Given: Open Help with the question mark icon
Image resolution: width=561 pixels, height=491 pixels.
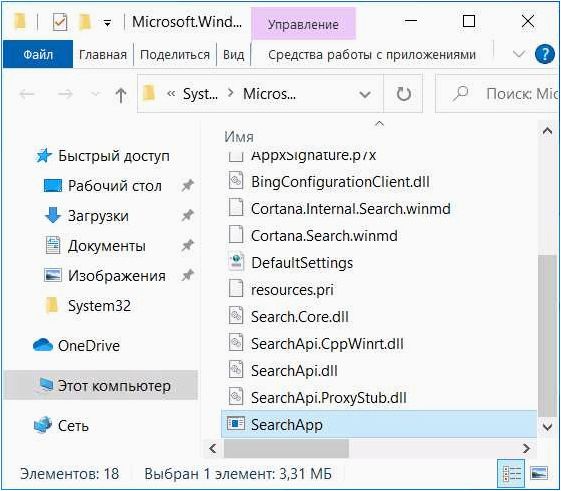Looking at the screenshot, I should coord(545,54).
